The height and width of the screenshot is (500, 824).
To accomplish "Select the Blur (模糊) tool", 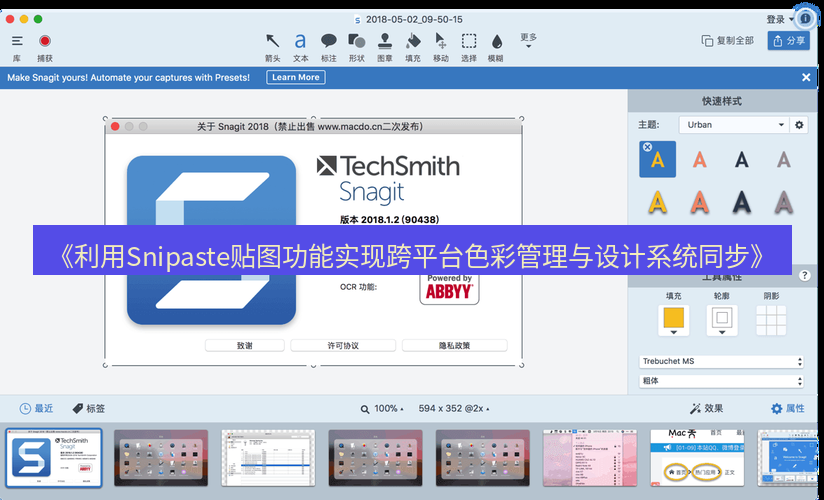I will pyautogui.click(x=496, y=41).
